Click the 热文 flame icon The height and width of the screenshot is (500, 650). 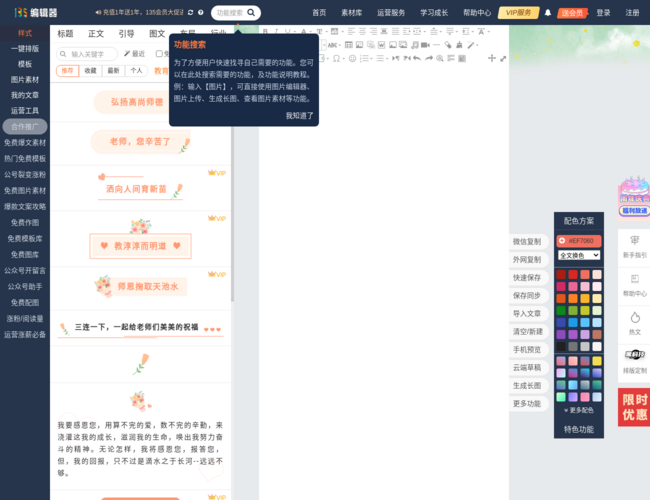pos(635,318)
